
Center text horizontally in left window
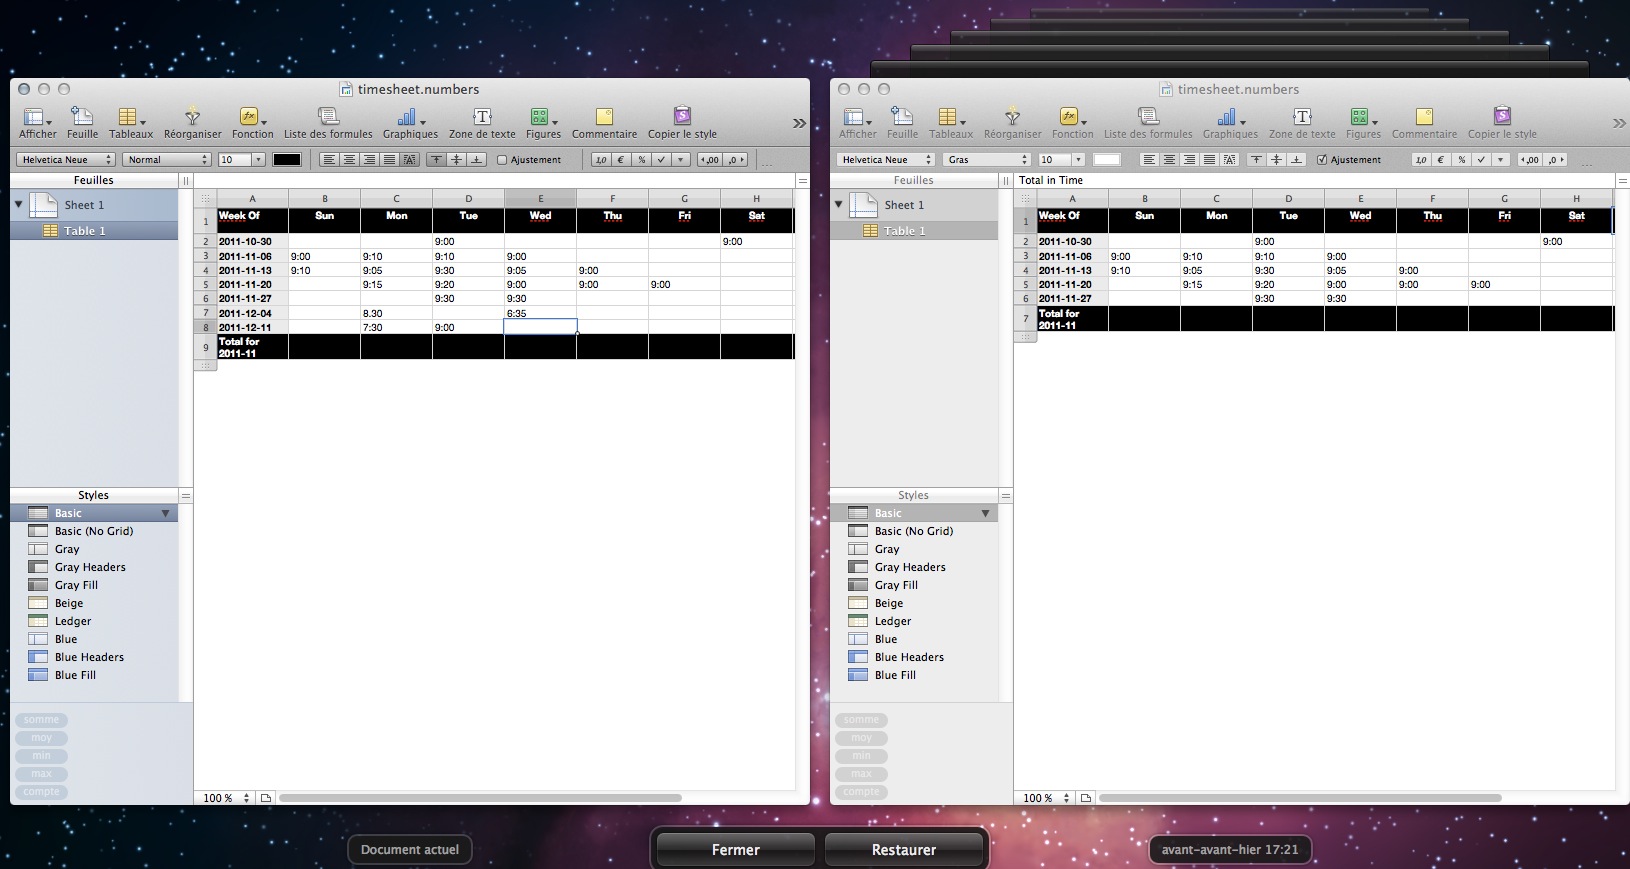(349, 160)
